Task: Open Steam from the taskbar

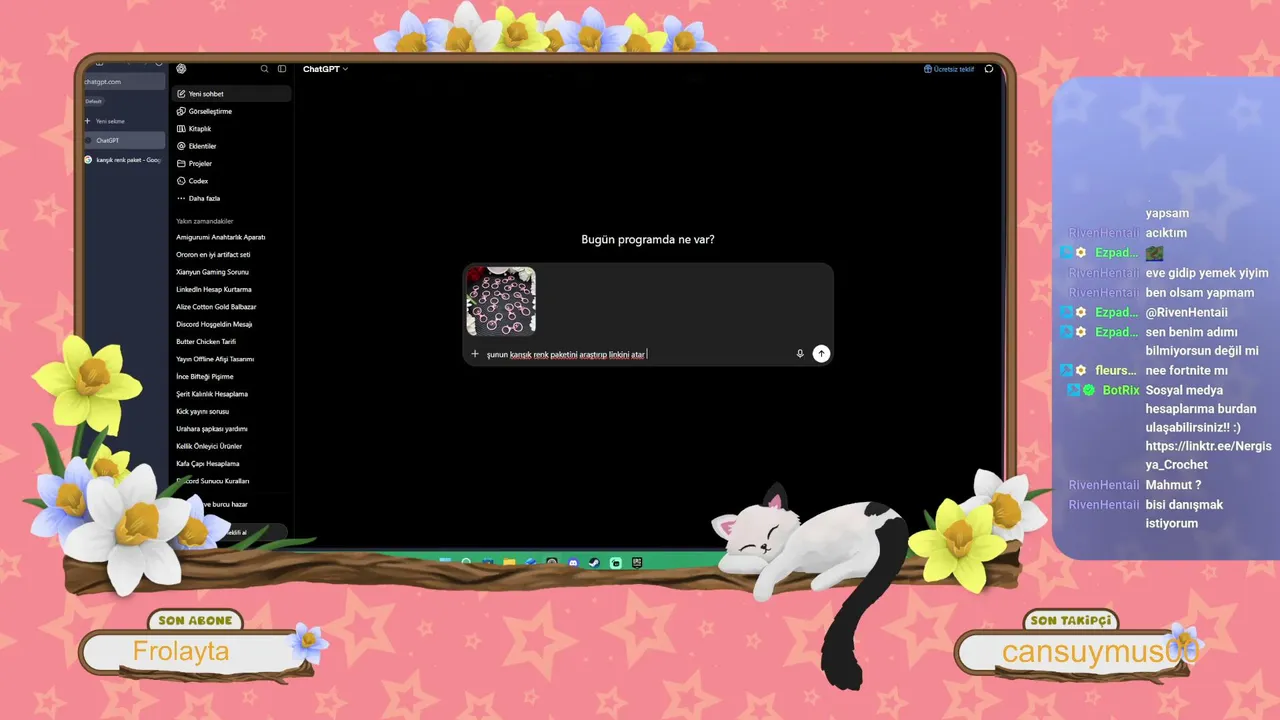Action: pos(594,563)
